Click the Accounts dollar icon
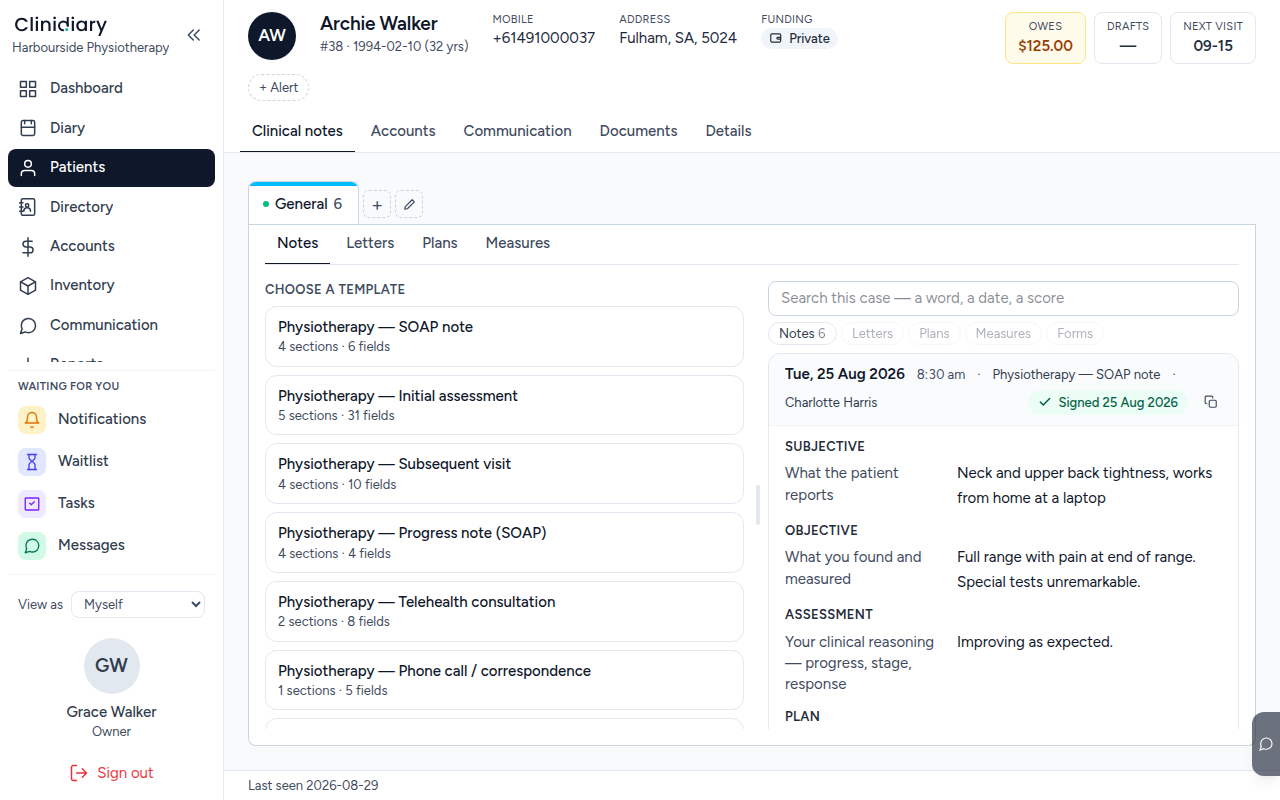 tap(28, 246)
